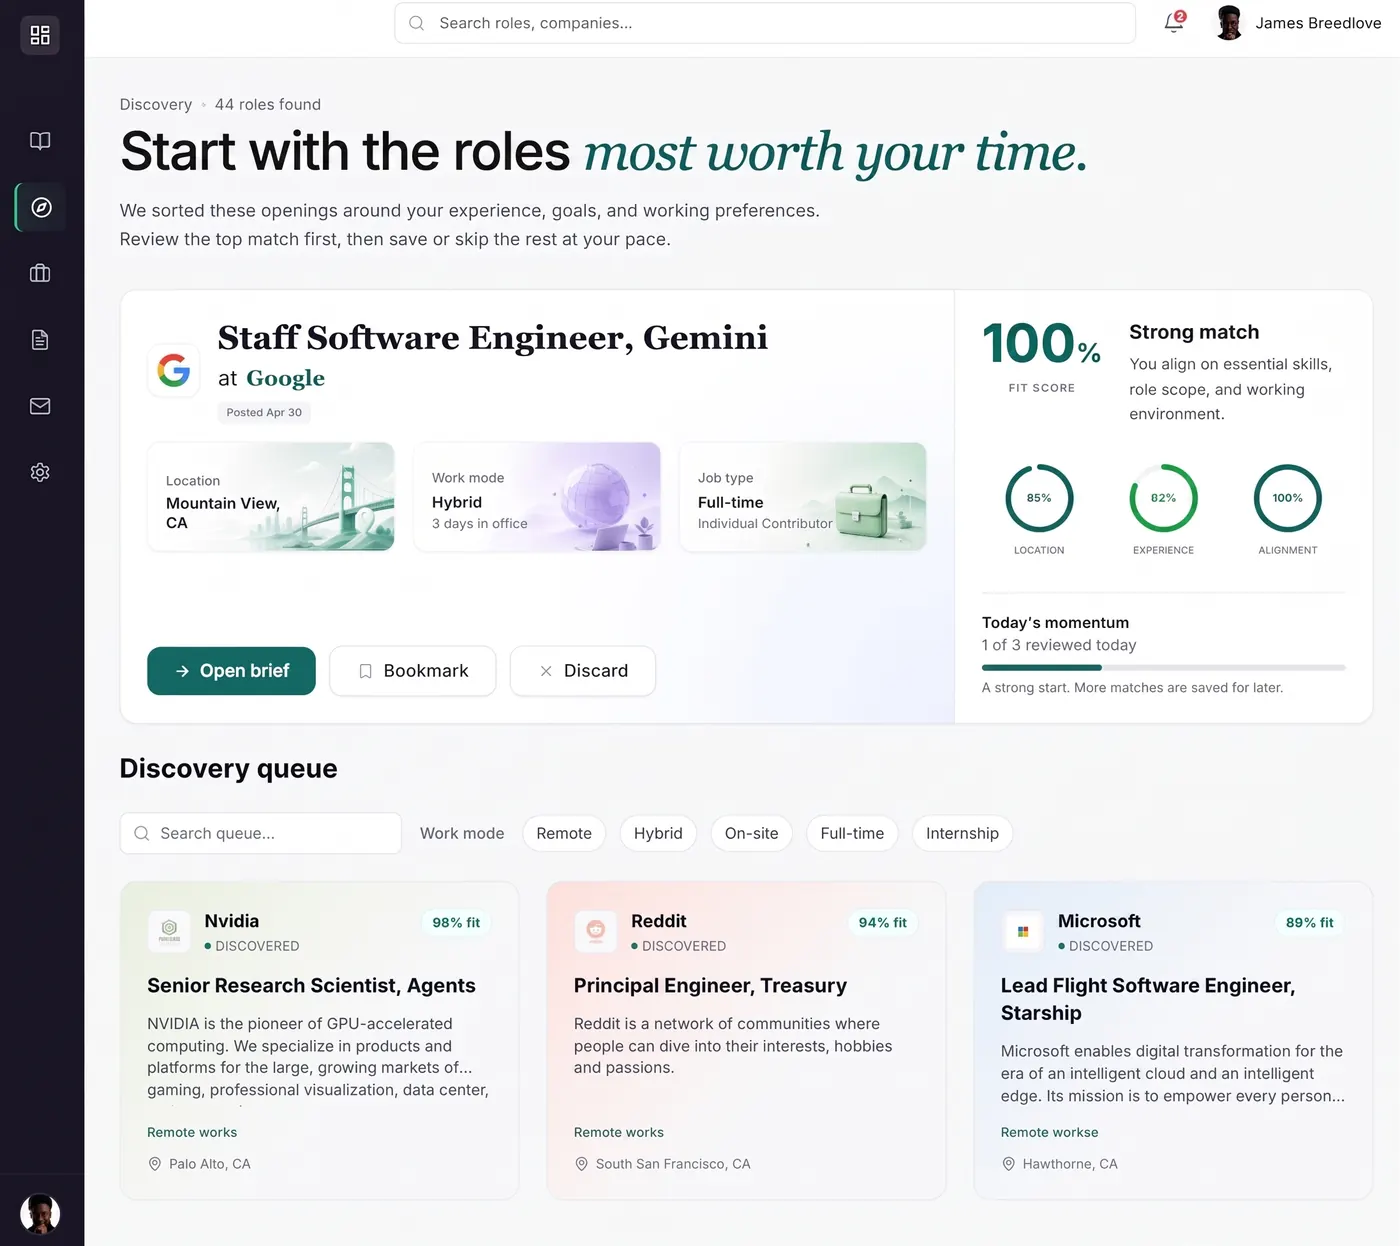Open Senior Research Scientist, Agents role
Screen dimensions: 1400x1246
(311, 985)
